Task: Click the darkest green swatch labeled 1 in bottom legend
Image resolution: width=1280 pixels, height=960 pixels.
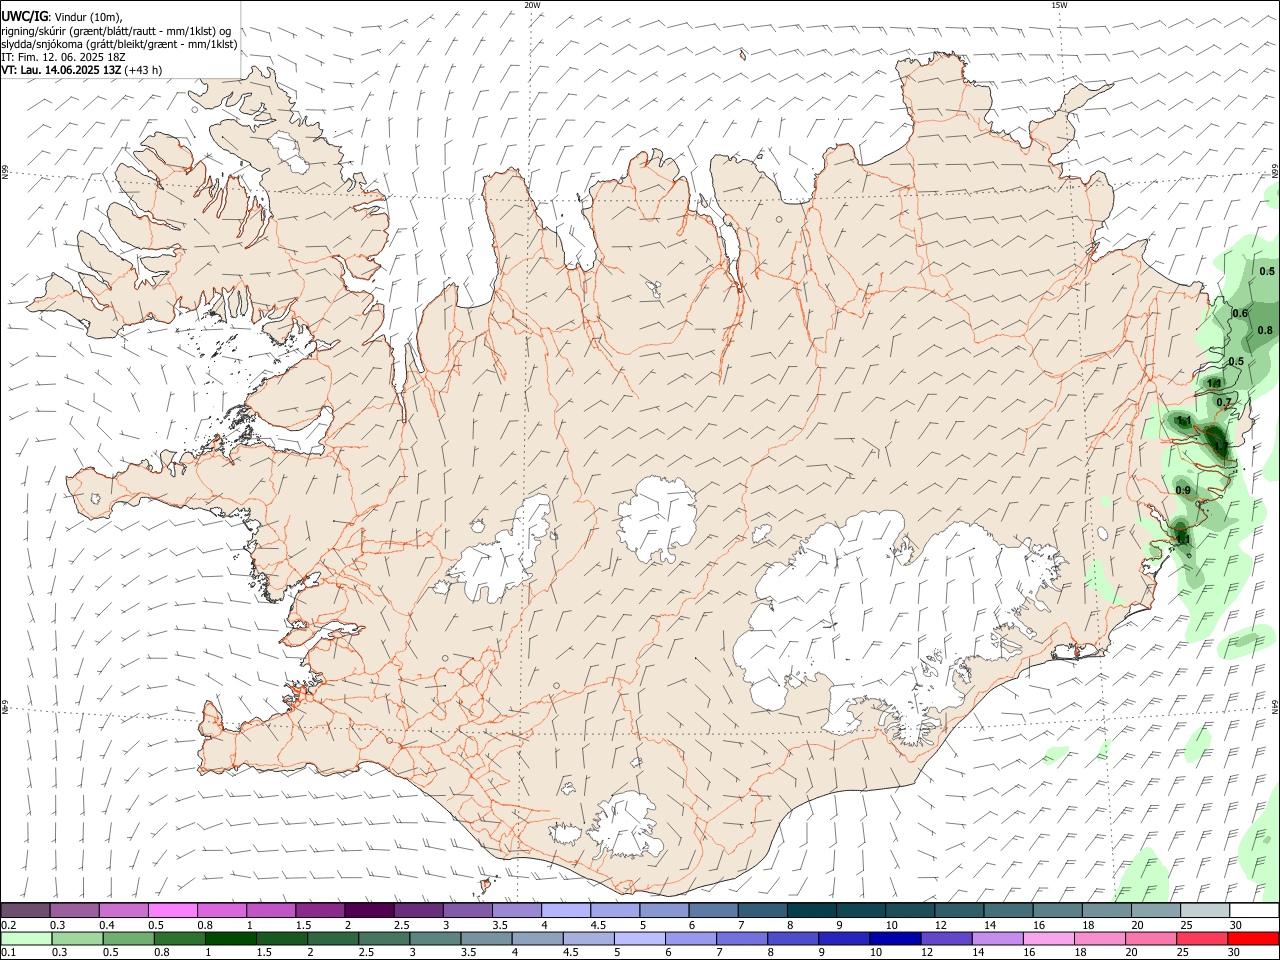Action: point(230,939)
